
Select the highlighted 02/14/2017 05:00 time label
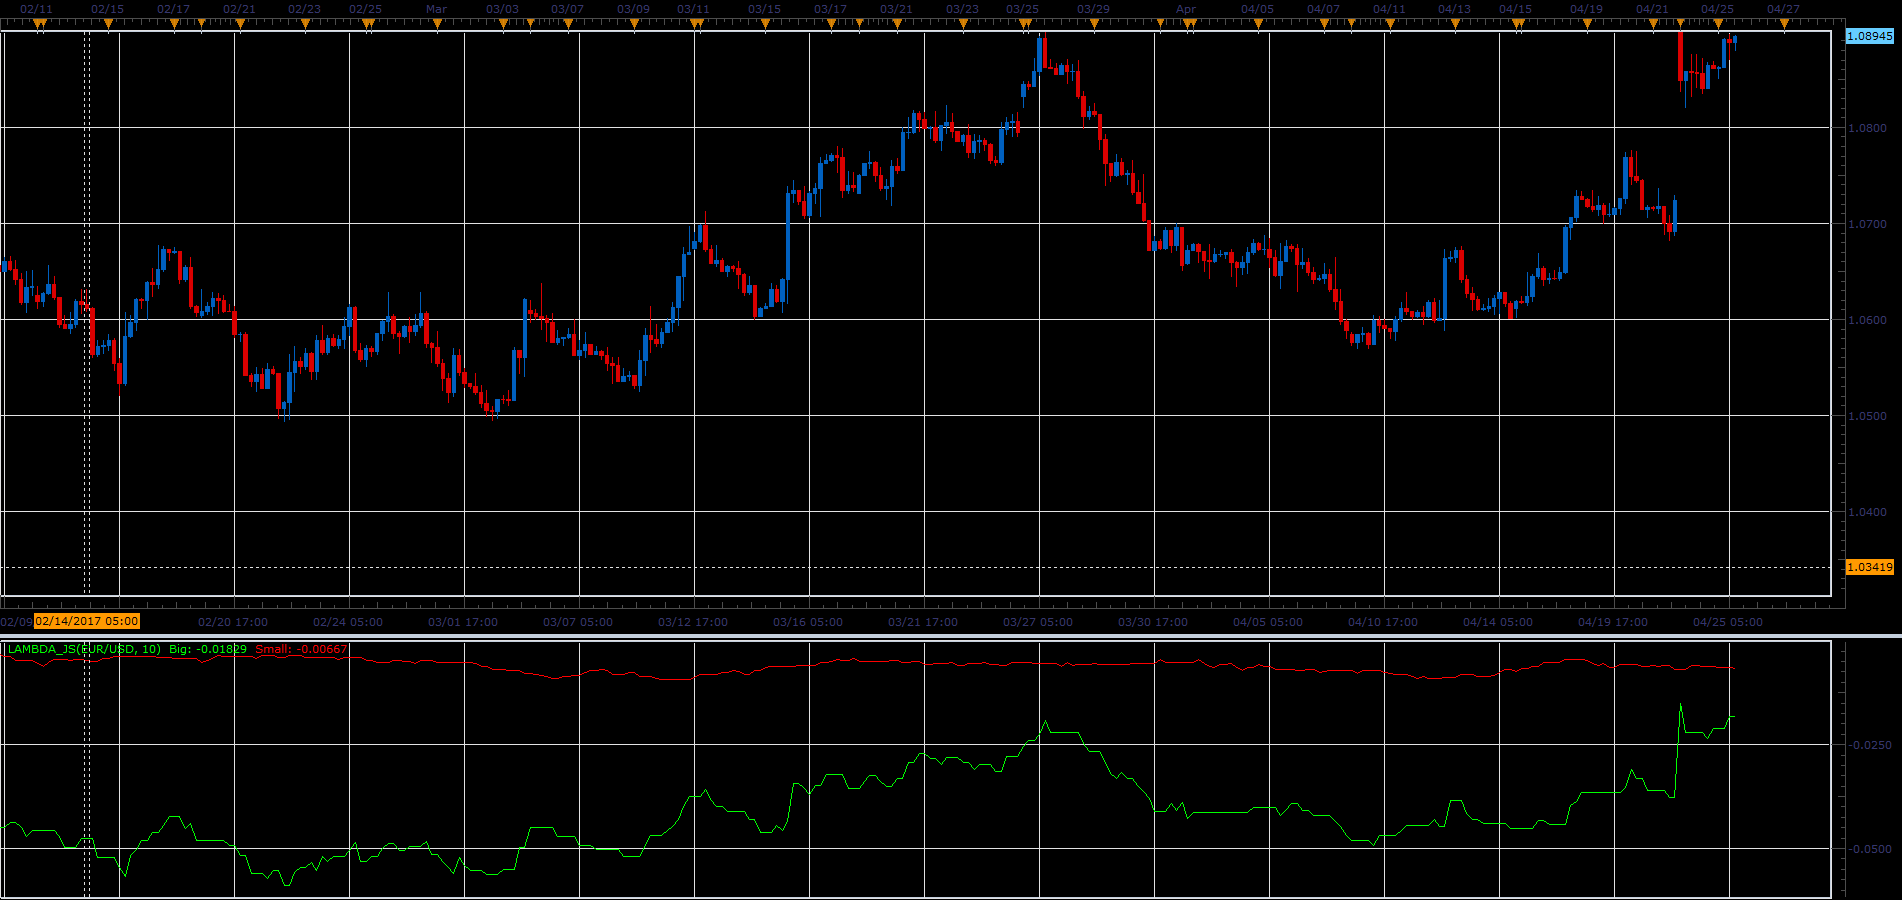tap(87, 621)
